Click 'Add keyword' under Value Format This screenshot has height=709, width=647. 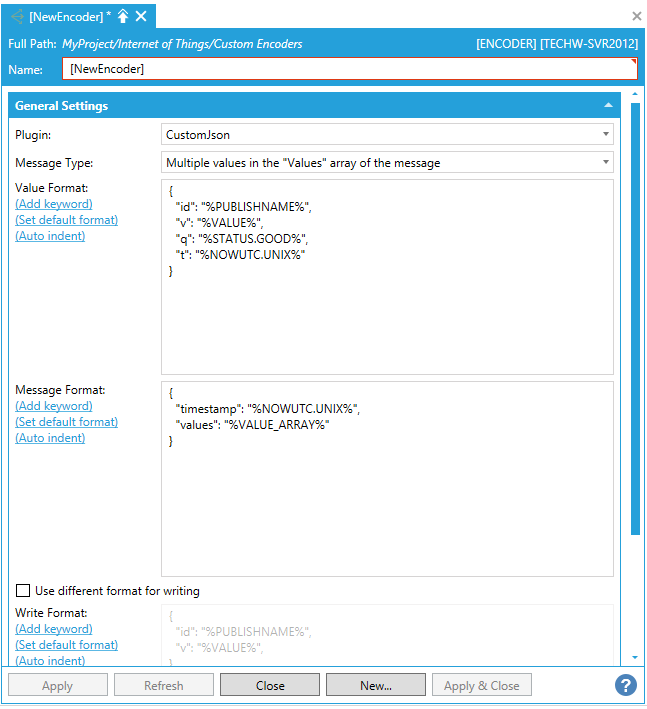pos(54,204)
